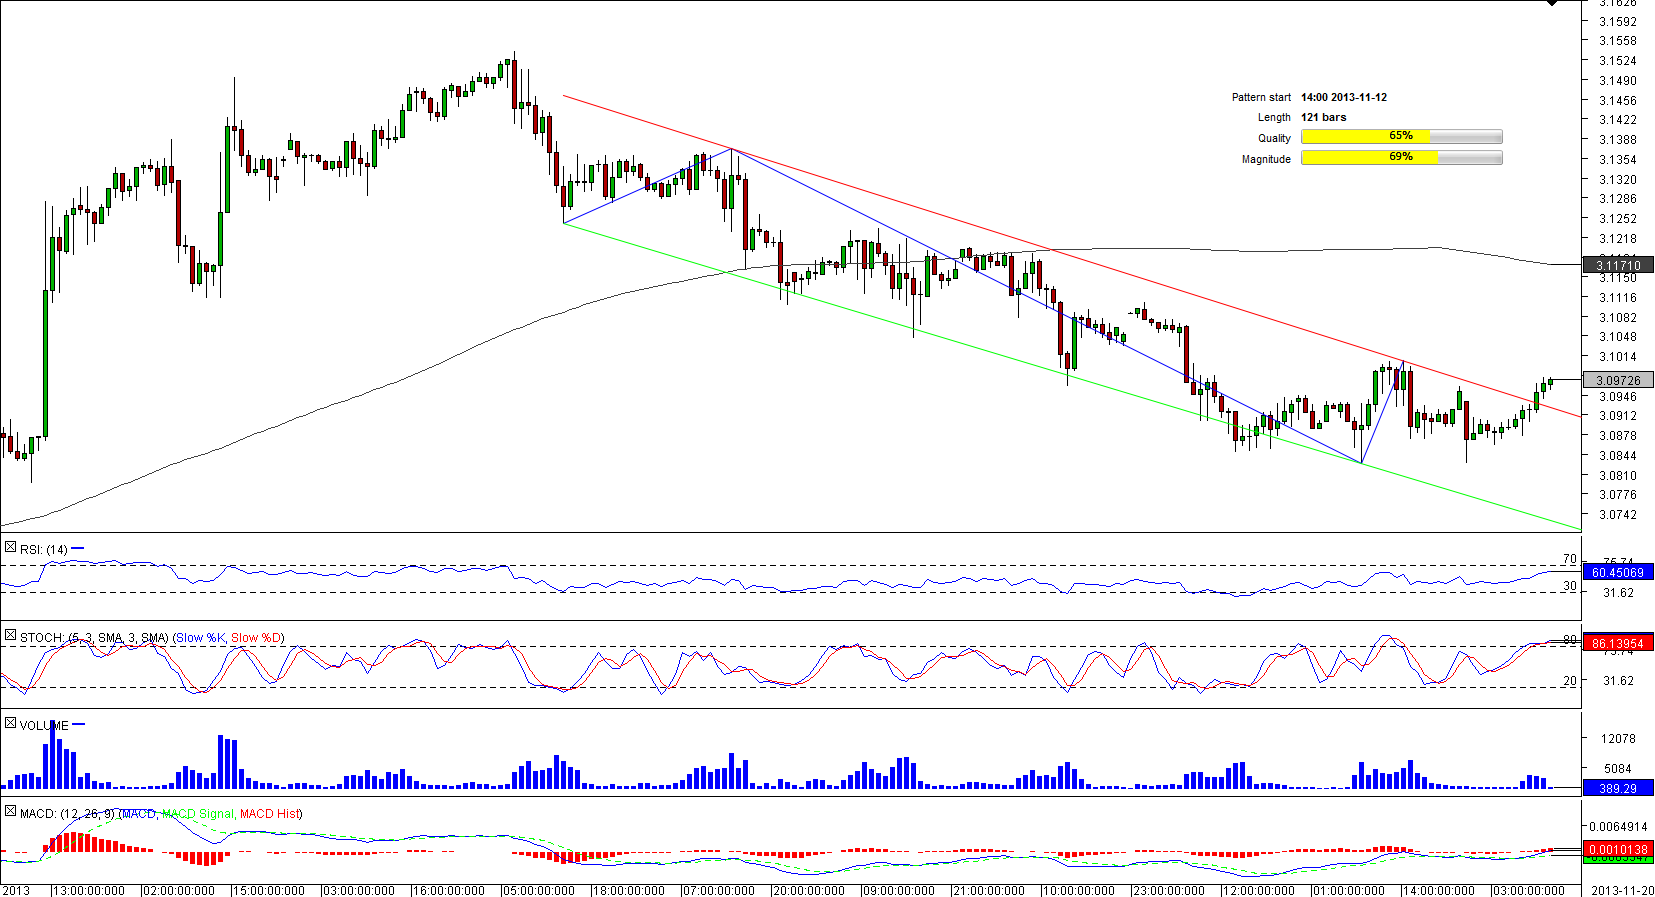This screenshot has height=897, width=1655.
Task: Click the black marker at chart top-right
Action: tap(1552, 3)
